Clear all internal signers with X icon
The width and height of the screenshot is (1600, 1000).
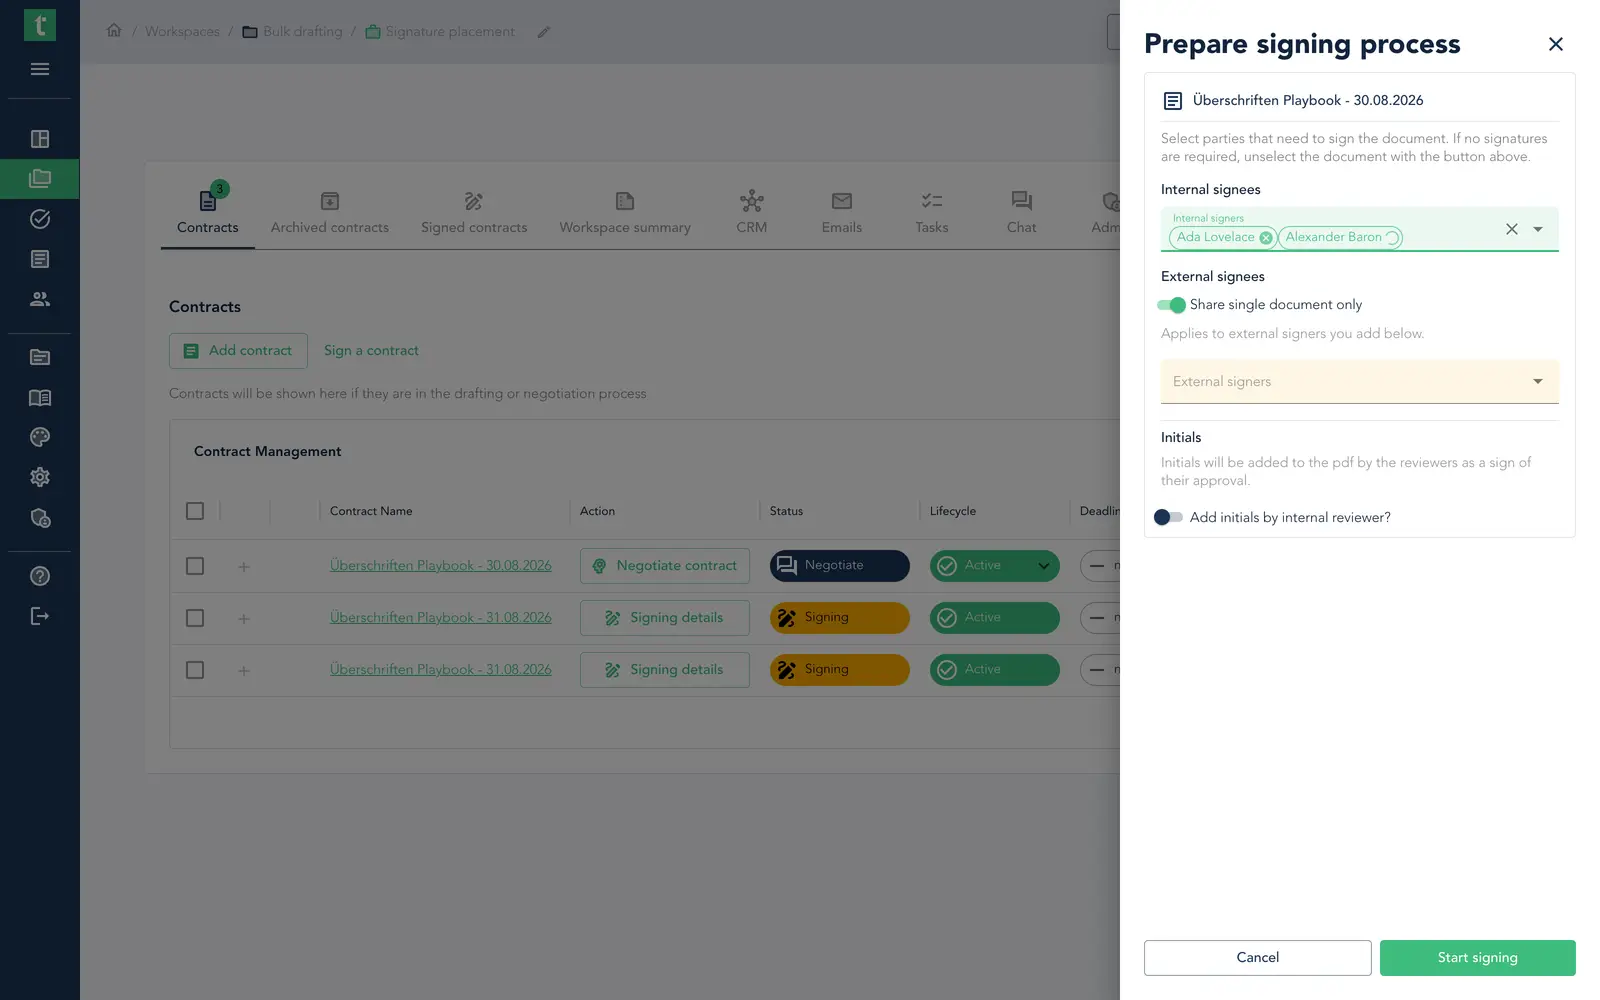[x=1512, y=229]
